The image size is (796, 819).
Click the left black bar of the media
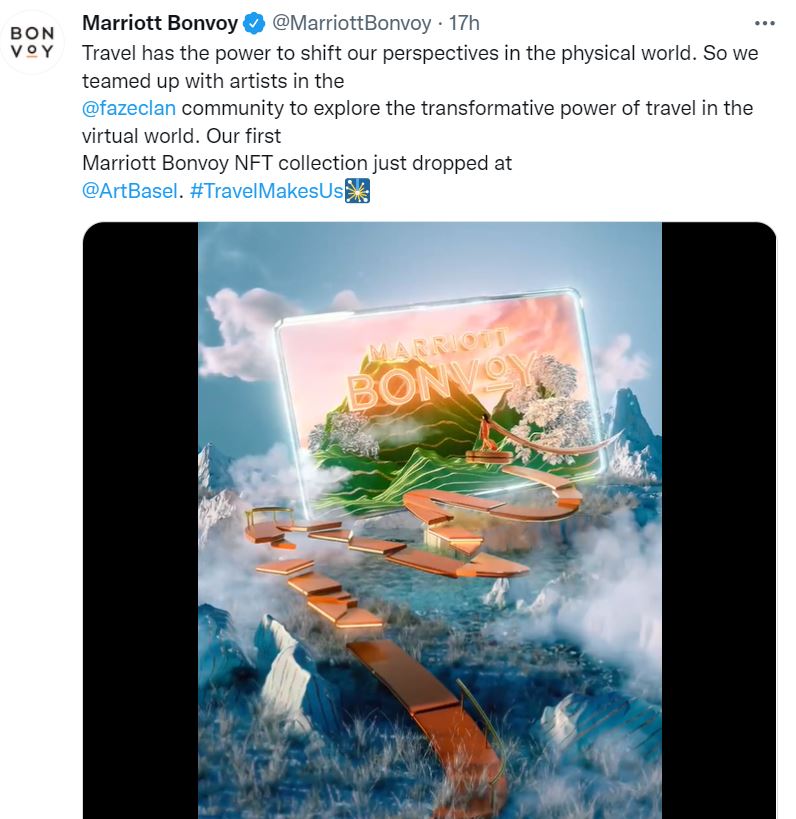point(141,520)
